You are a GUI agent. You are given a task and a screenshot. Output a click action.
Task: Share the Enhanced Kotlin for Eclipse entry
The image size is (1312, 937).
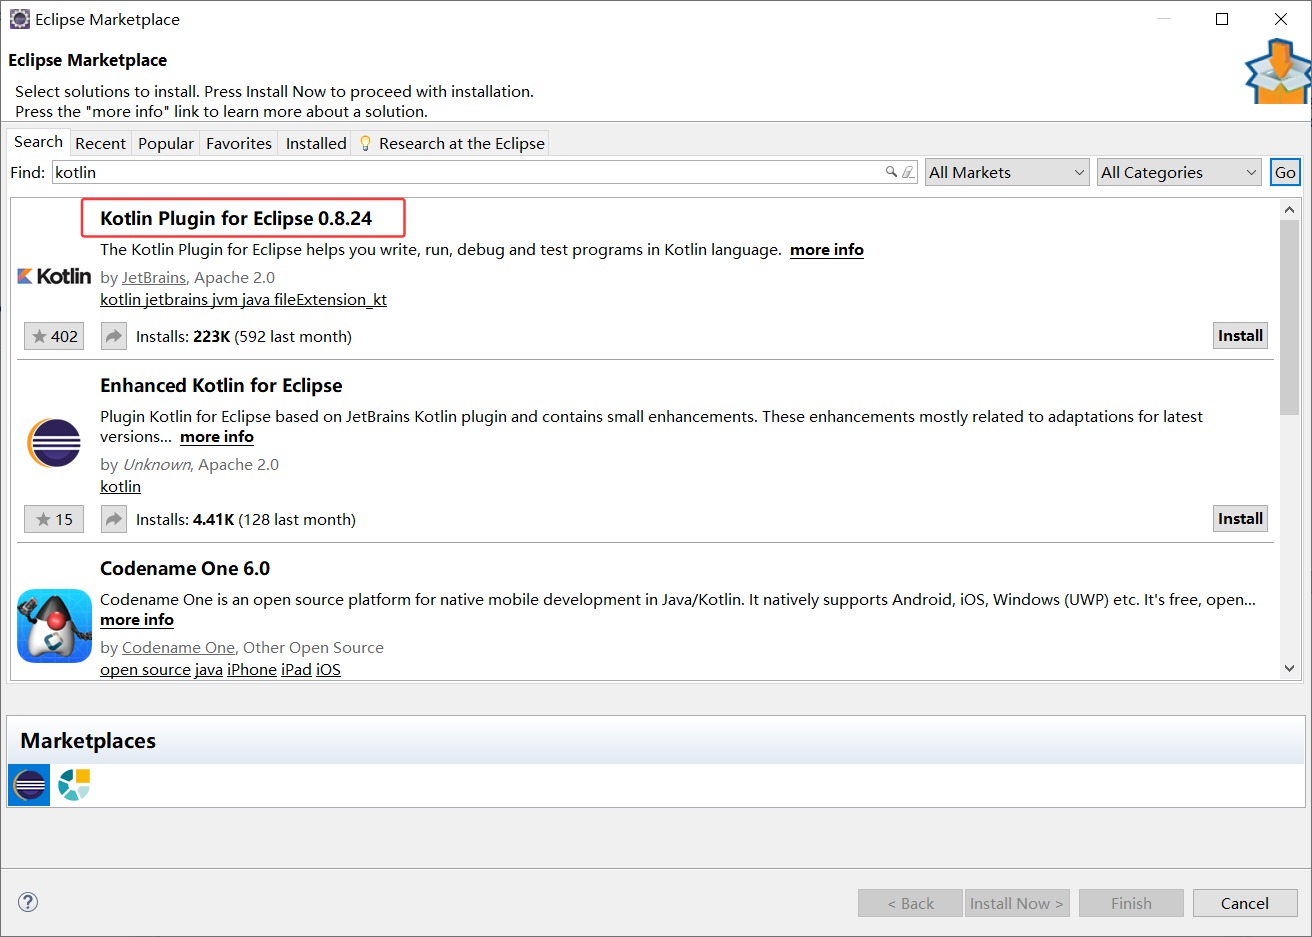[x=114, y=519]
